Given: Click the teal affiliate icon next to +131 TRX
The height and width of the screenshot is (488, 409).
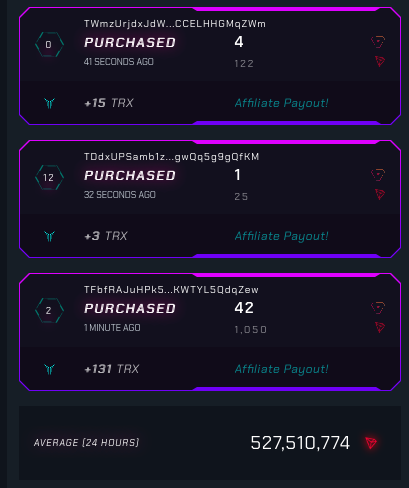Looking at the screenshot, I should [x=50, y=369].
